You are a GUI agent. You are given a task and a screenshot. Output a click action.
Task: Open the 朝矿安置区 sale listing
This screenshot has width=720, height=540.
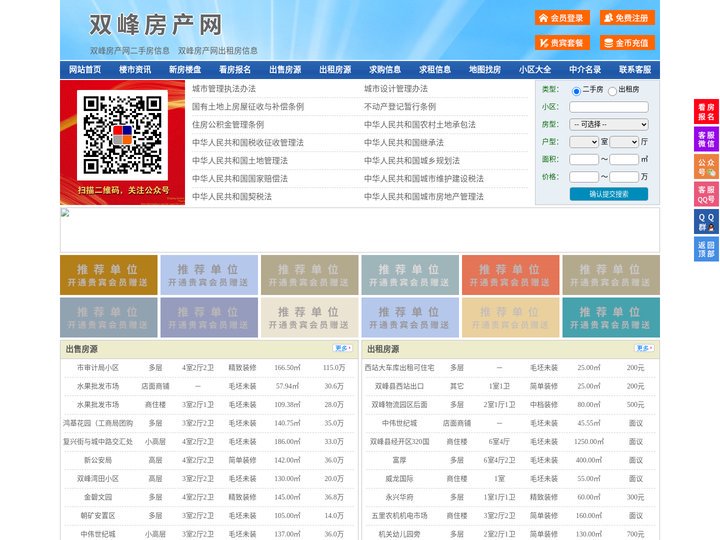pos(98,516)
